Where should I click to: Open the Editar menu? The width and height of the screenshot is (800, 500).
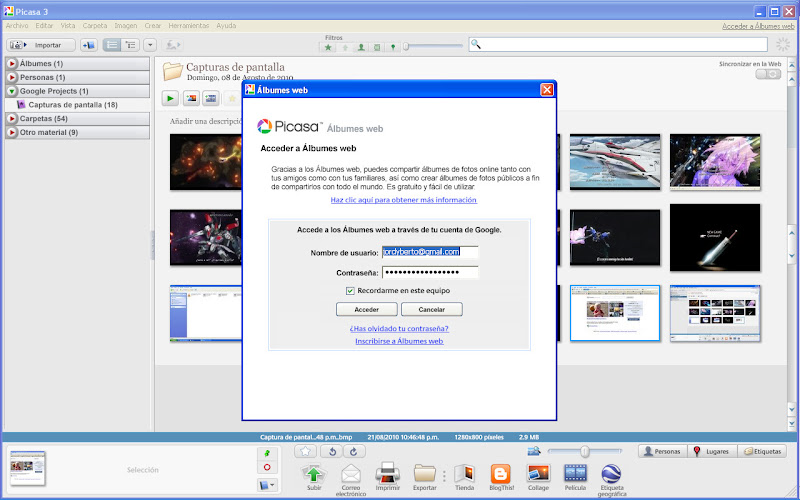[x=44, y=26]
